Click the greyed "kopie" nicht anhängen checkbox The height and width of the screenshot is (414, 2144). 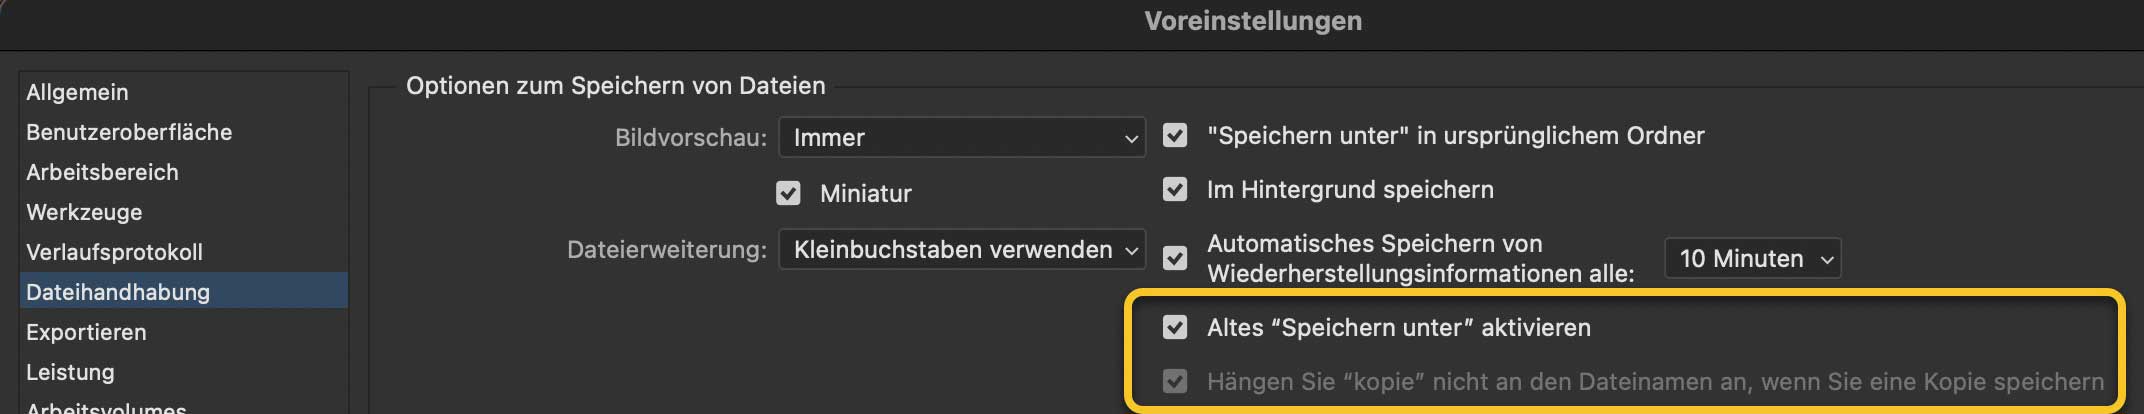coord(1175,381)
